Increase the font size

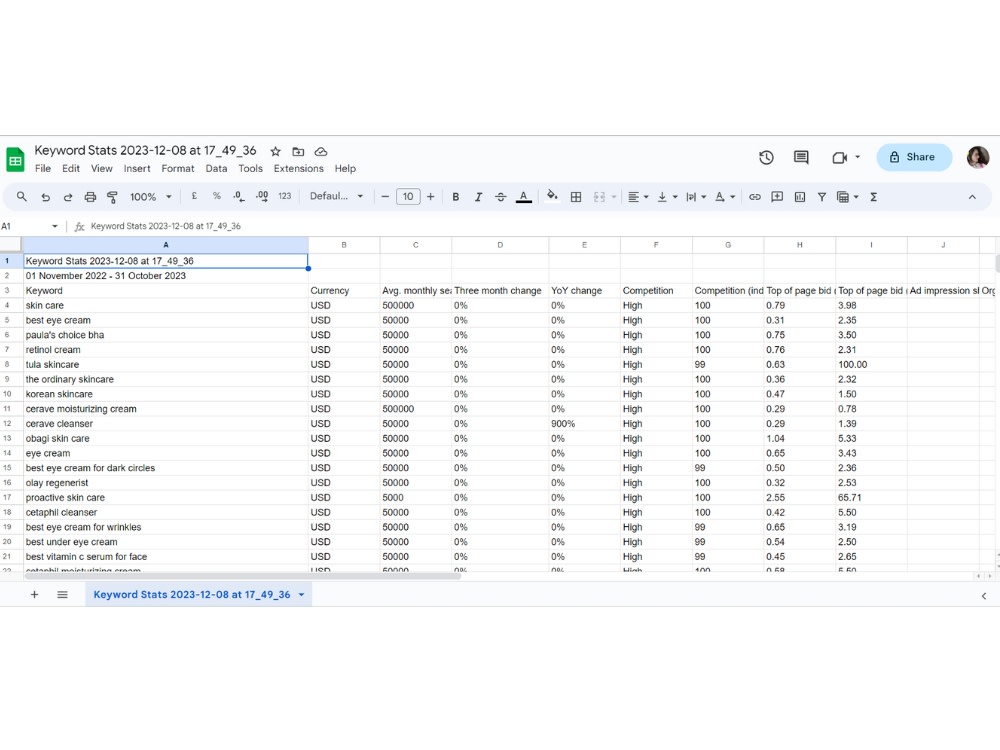point(430,197)
